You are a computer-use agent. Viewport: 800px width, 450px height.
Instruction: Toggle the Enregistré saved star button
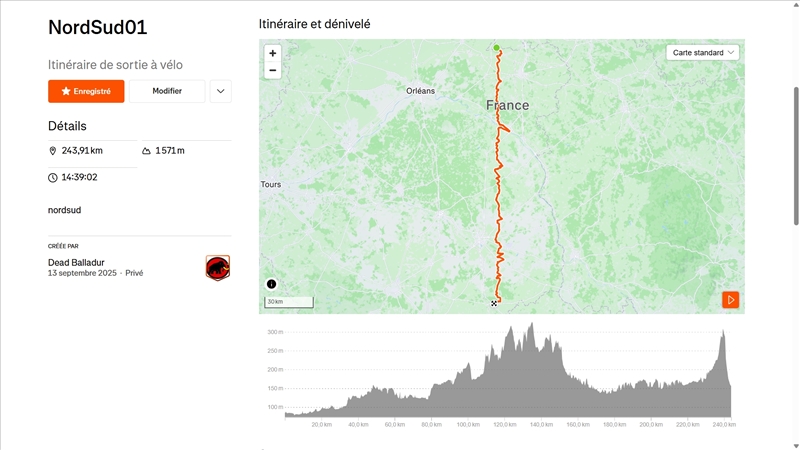click(86, 91)
